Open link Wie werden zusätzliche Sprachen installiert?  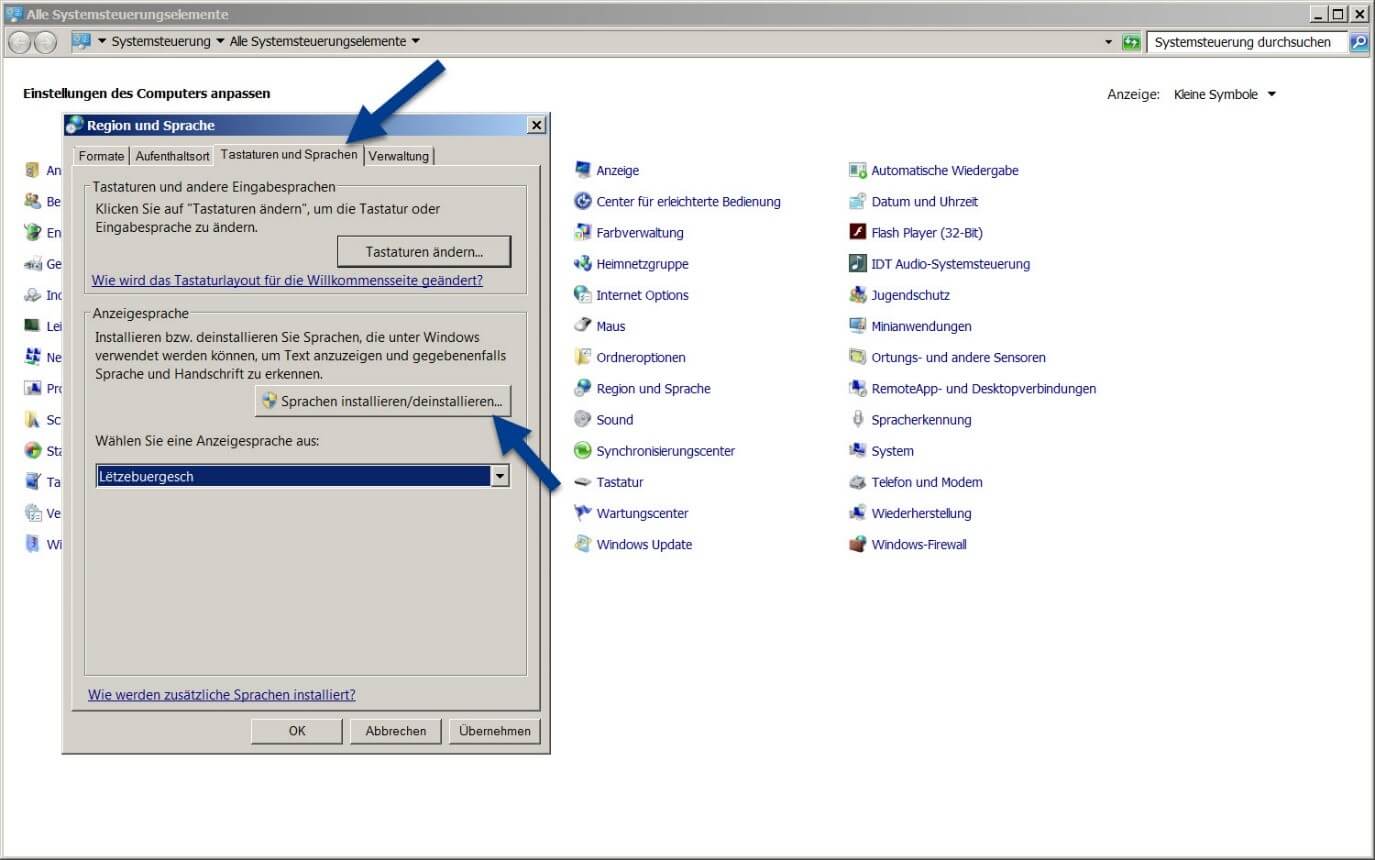(x=222, y=694)
